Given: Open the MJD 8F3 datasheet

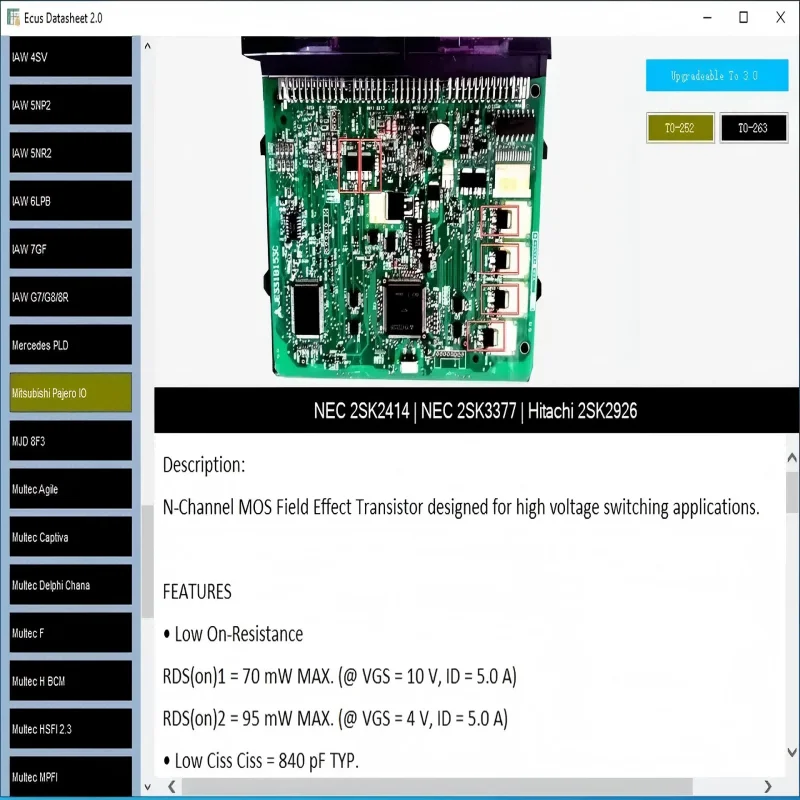Looking at the screenshot, I should point(68,441).
